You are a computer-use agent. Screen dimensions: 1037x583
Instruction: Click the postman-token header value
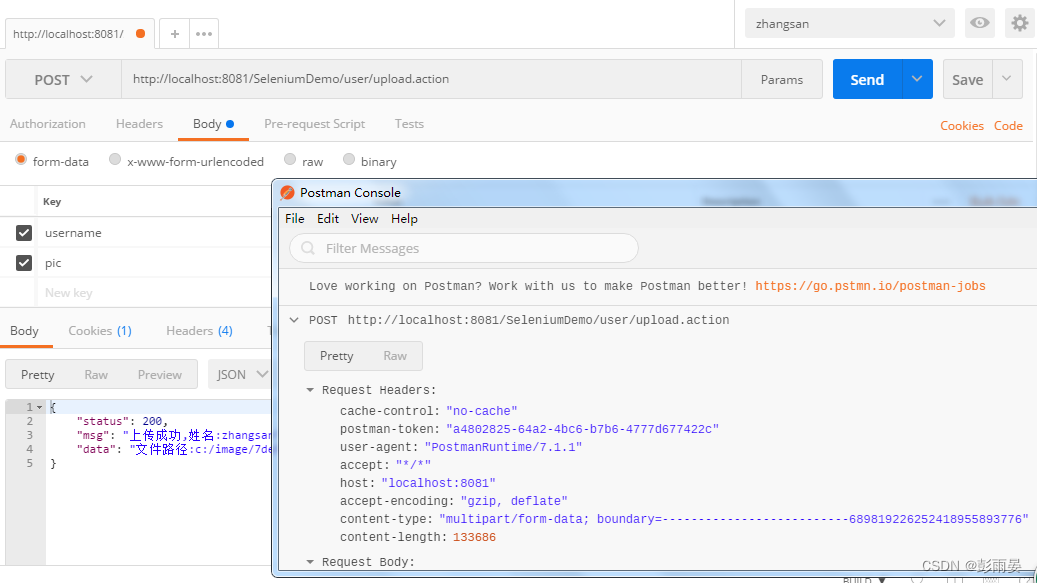click(582, 430)
